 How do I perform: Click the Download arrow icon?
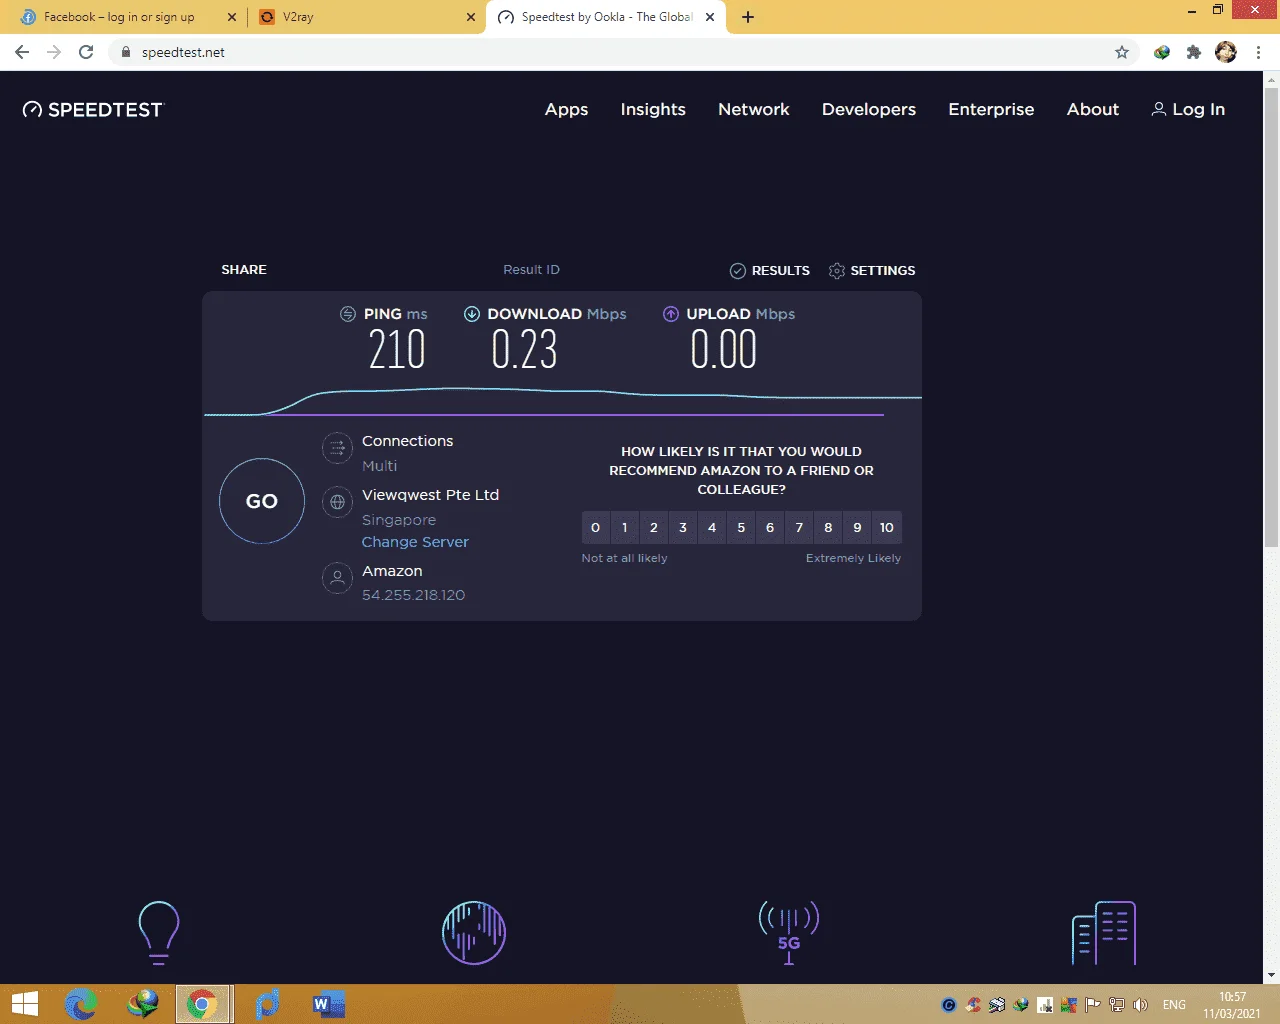point(472,314)
